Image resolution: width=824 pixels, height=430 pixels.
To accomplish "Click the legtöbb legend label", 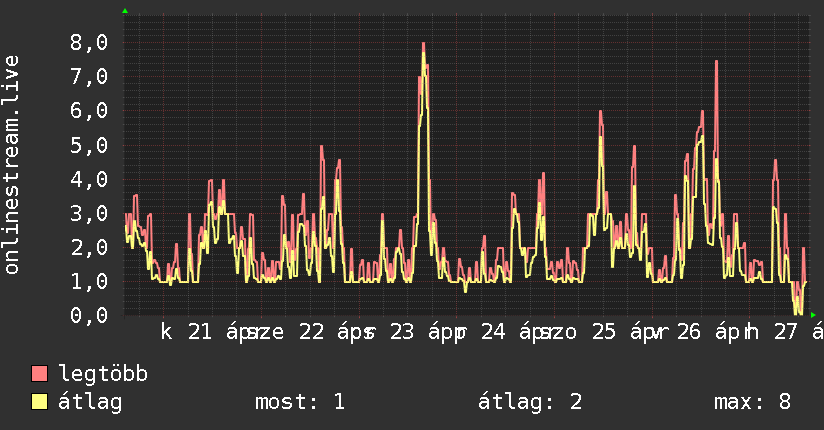I will [103, 374].
